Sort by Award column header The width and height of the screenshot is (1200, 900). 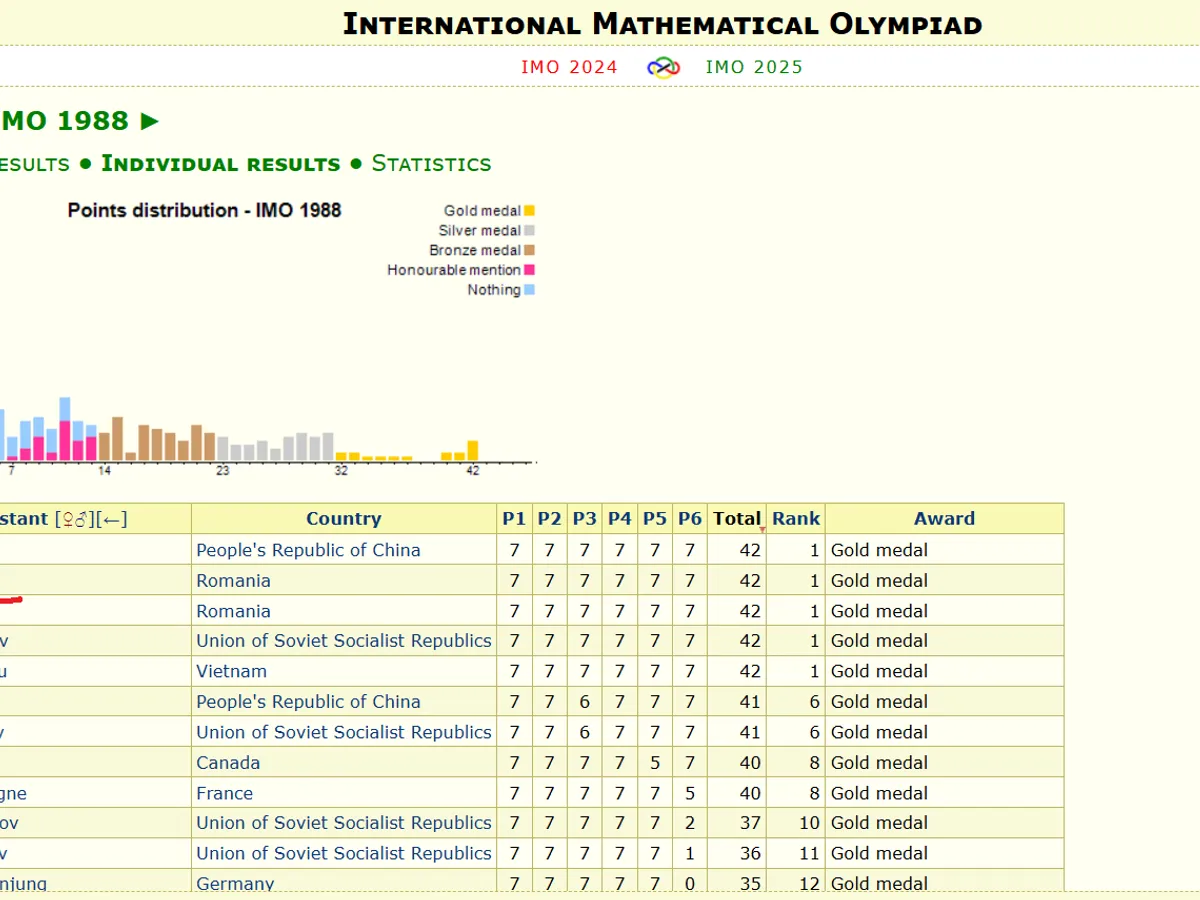pyautogui.click(x=943, y=519)
